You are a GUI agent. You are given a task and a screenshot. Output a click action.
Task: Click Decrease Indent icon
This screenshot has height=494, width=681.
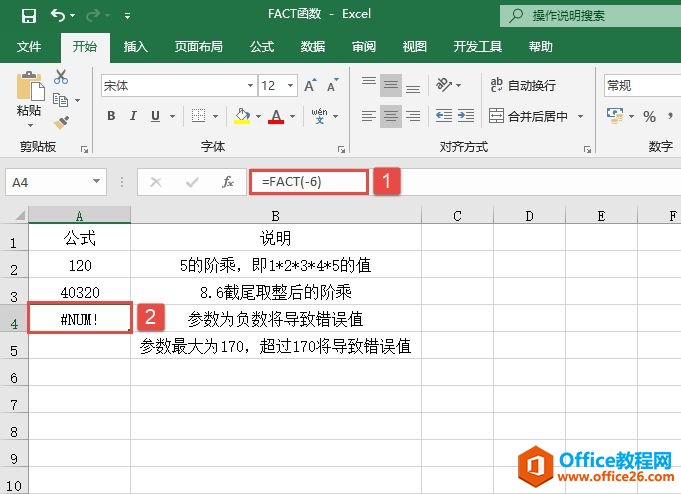click(444, 116)
